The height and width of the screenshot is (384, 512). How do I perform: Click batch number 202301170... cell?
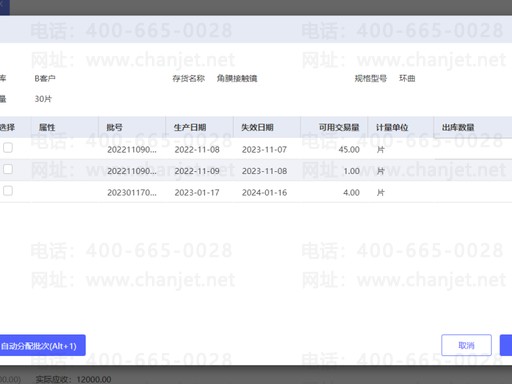(x=132, y=193)
